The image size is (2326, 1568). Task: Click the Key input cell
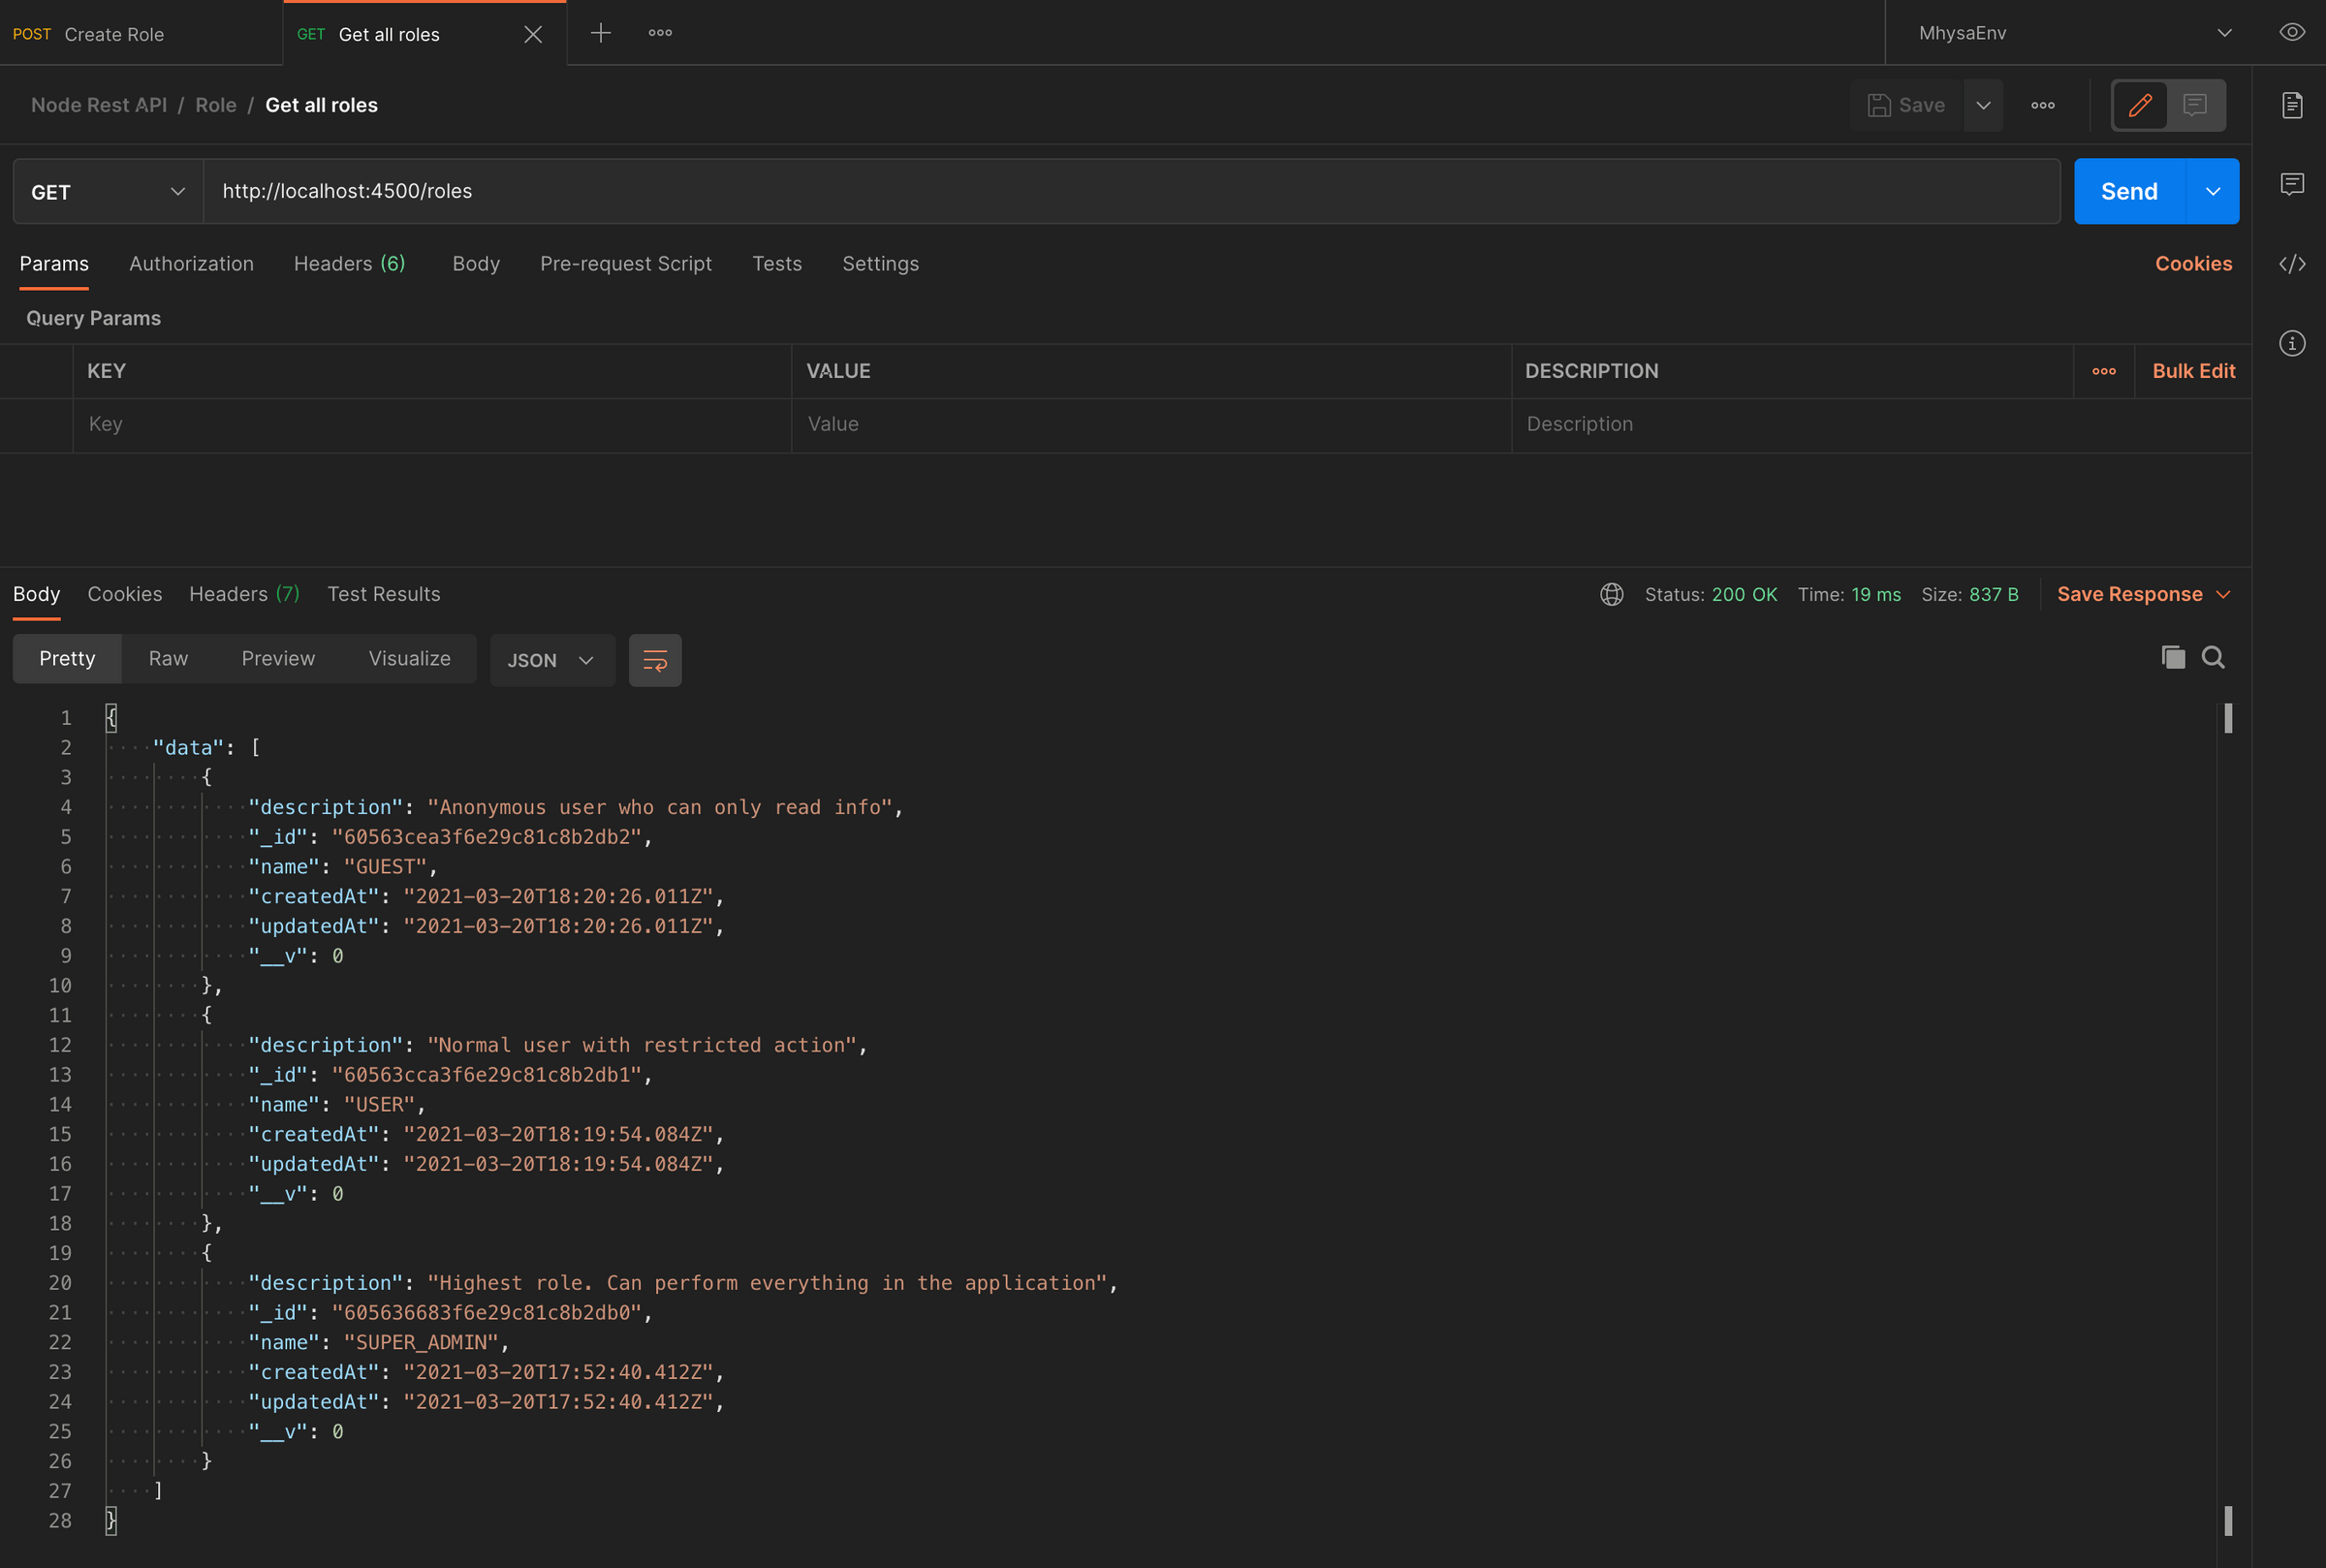(x=432, y=424)
